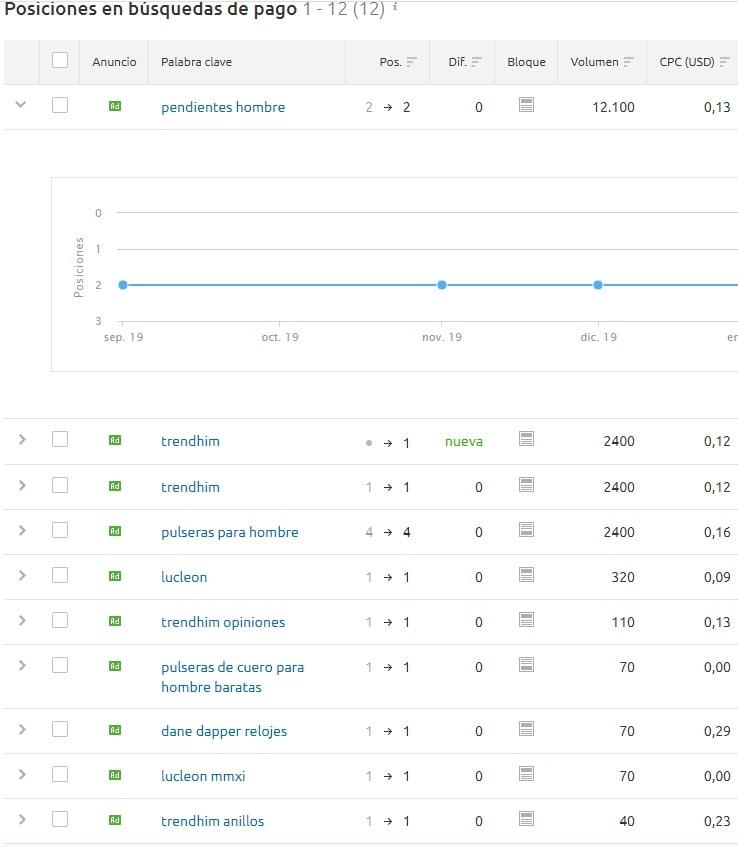Check the box for the trendhim nueva row
738x847 pixels.
[x=60, y=439]
